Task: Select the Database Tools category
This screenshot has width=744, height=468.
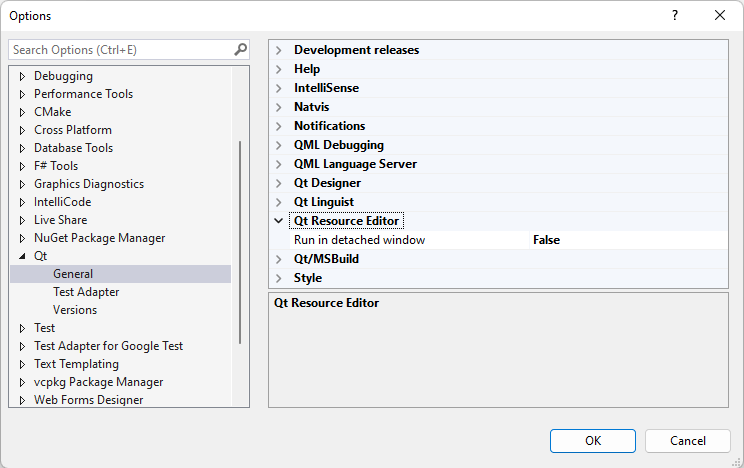Action: [x=73, y=148]
